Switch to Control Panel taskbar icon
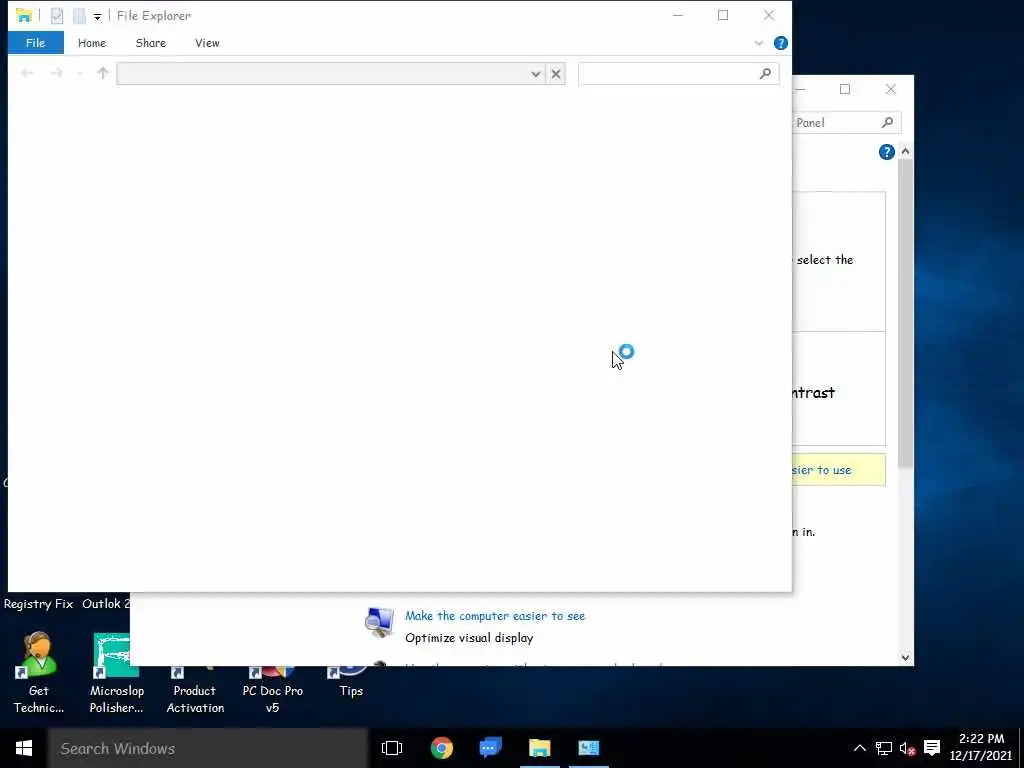This screenshot has height=768, width=1024. point(588,748)
